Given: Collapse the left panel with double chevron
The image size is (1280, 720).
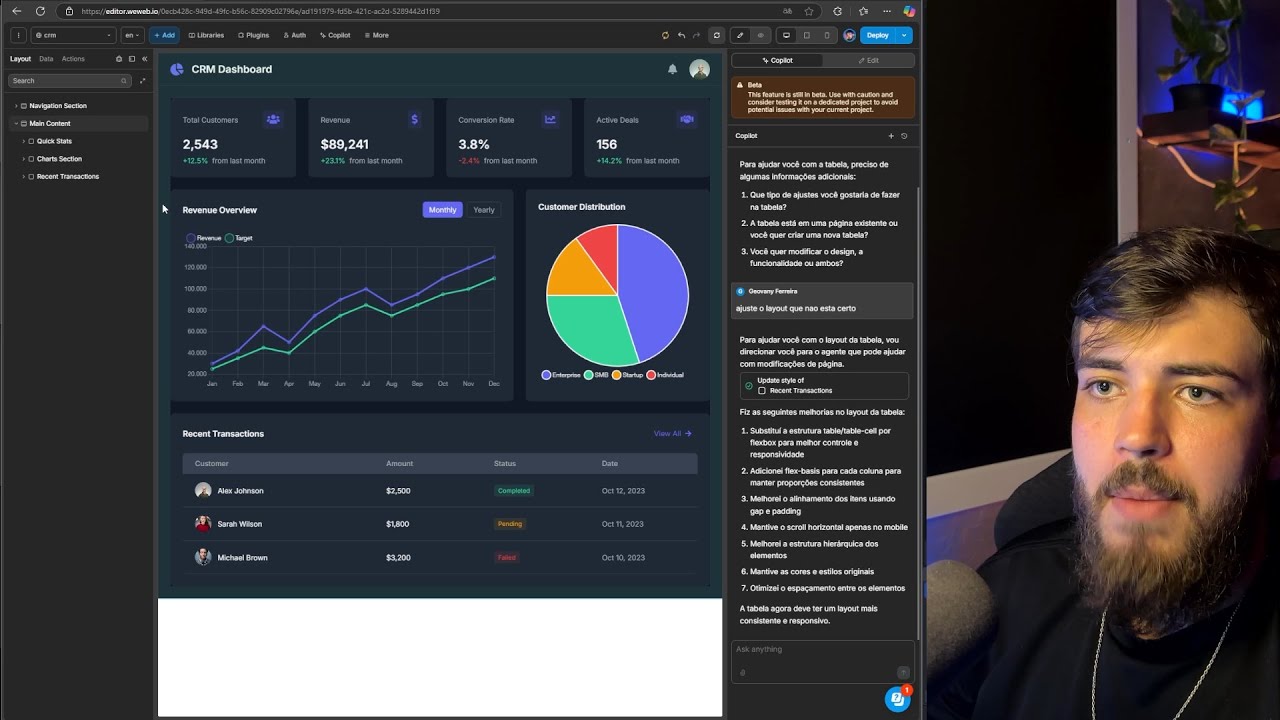Looking at the screenshot, I should point(144,59).
